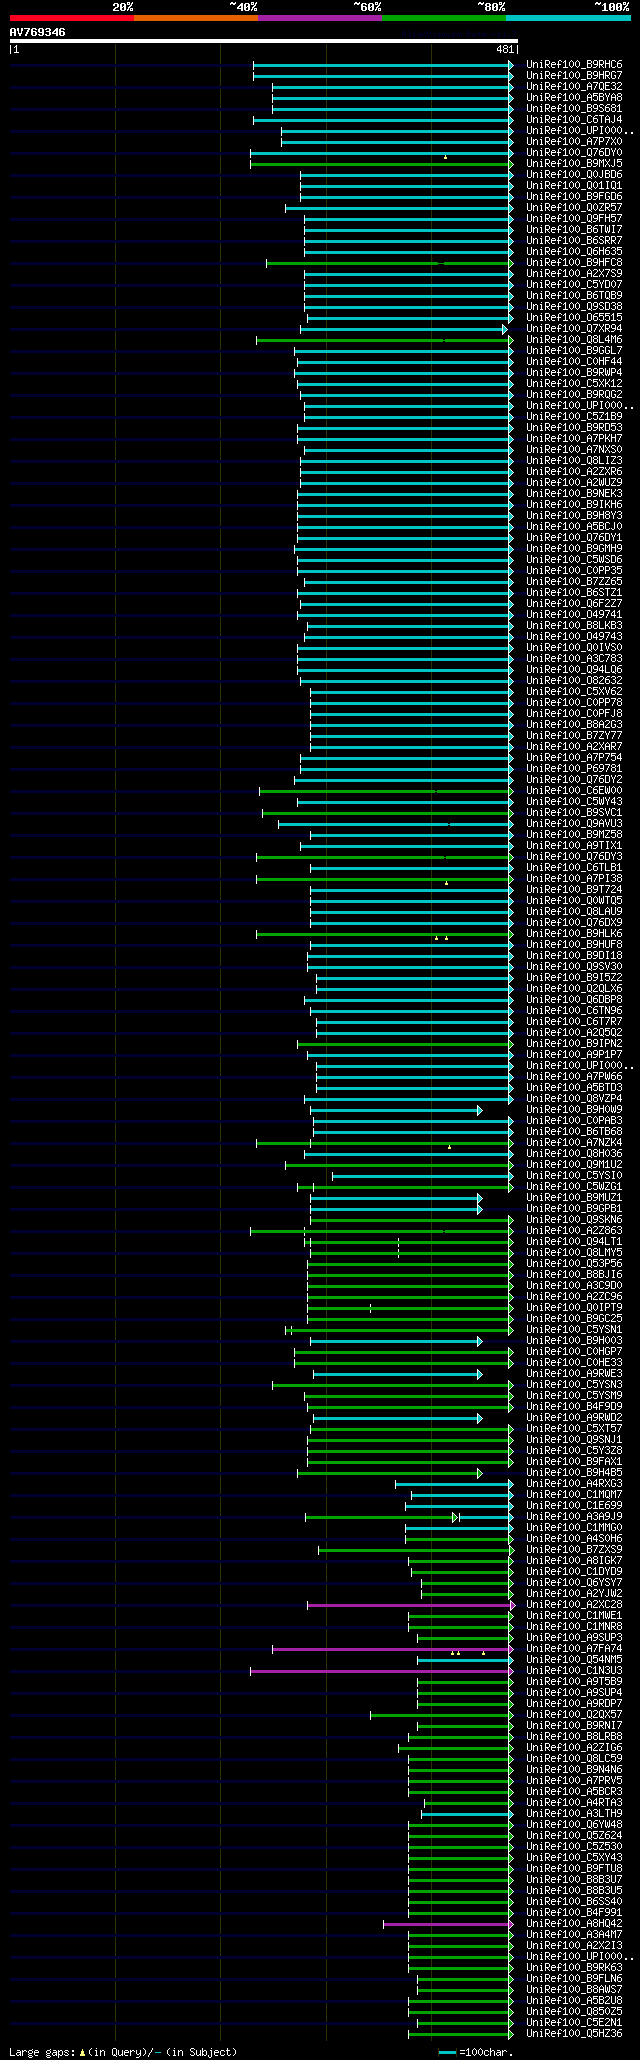Select label UniRef100_Q54NM5
Image resolution: width=640 pixels, height=2060 pixels.
(574, 1660)
